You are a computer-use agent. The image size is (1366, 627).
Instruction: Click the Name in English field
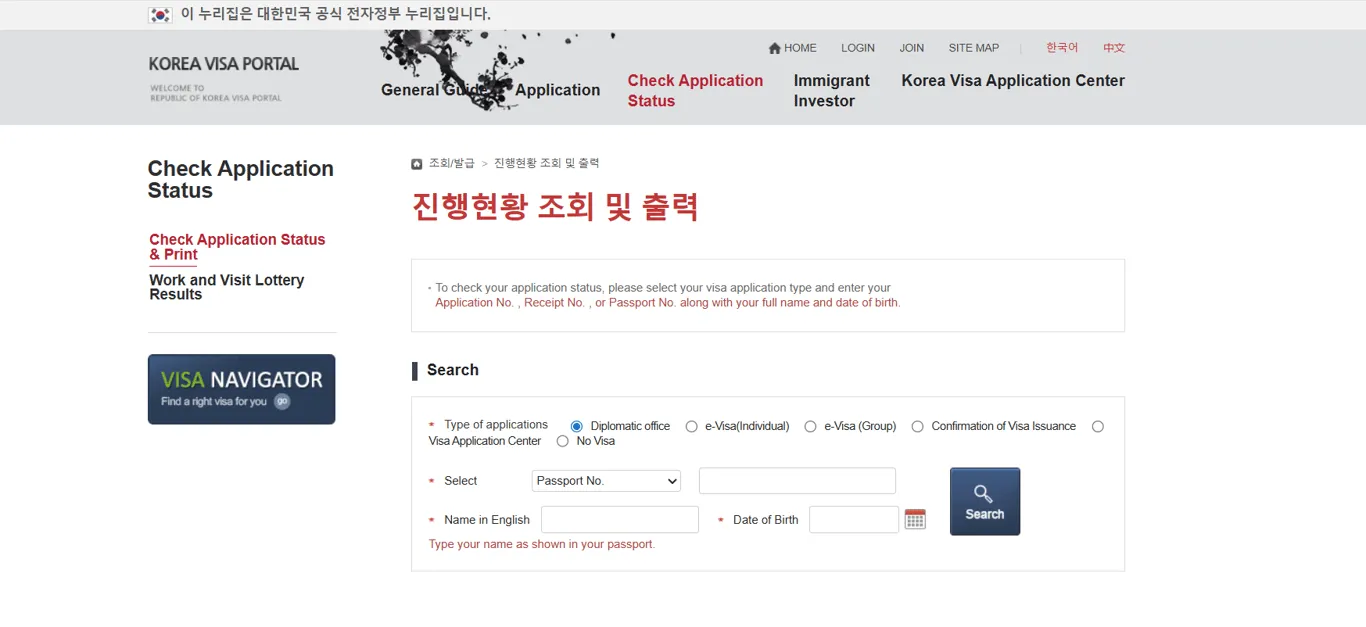(619, 520)
